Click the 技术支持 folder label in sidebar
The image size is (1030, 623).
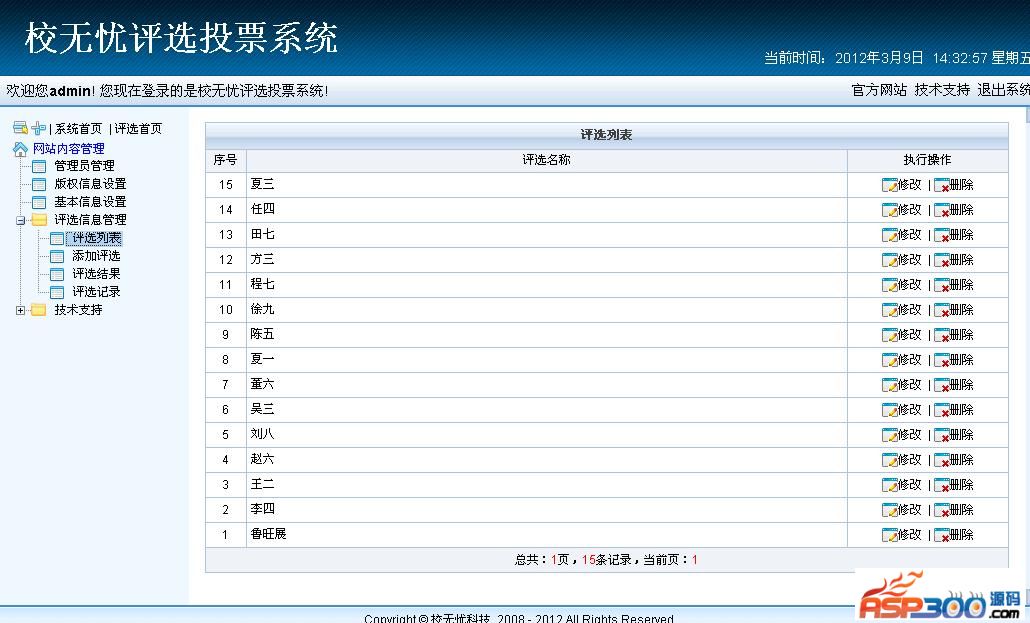tap(78, 310)
